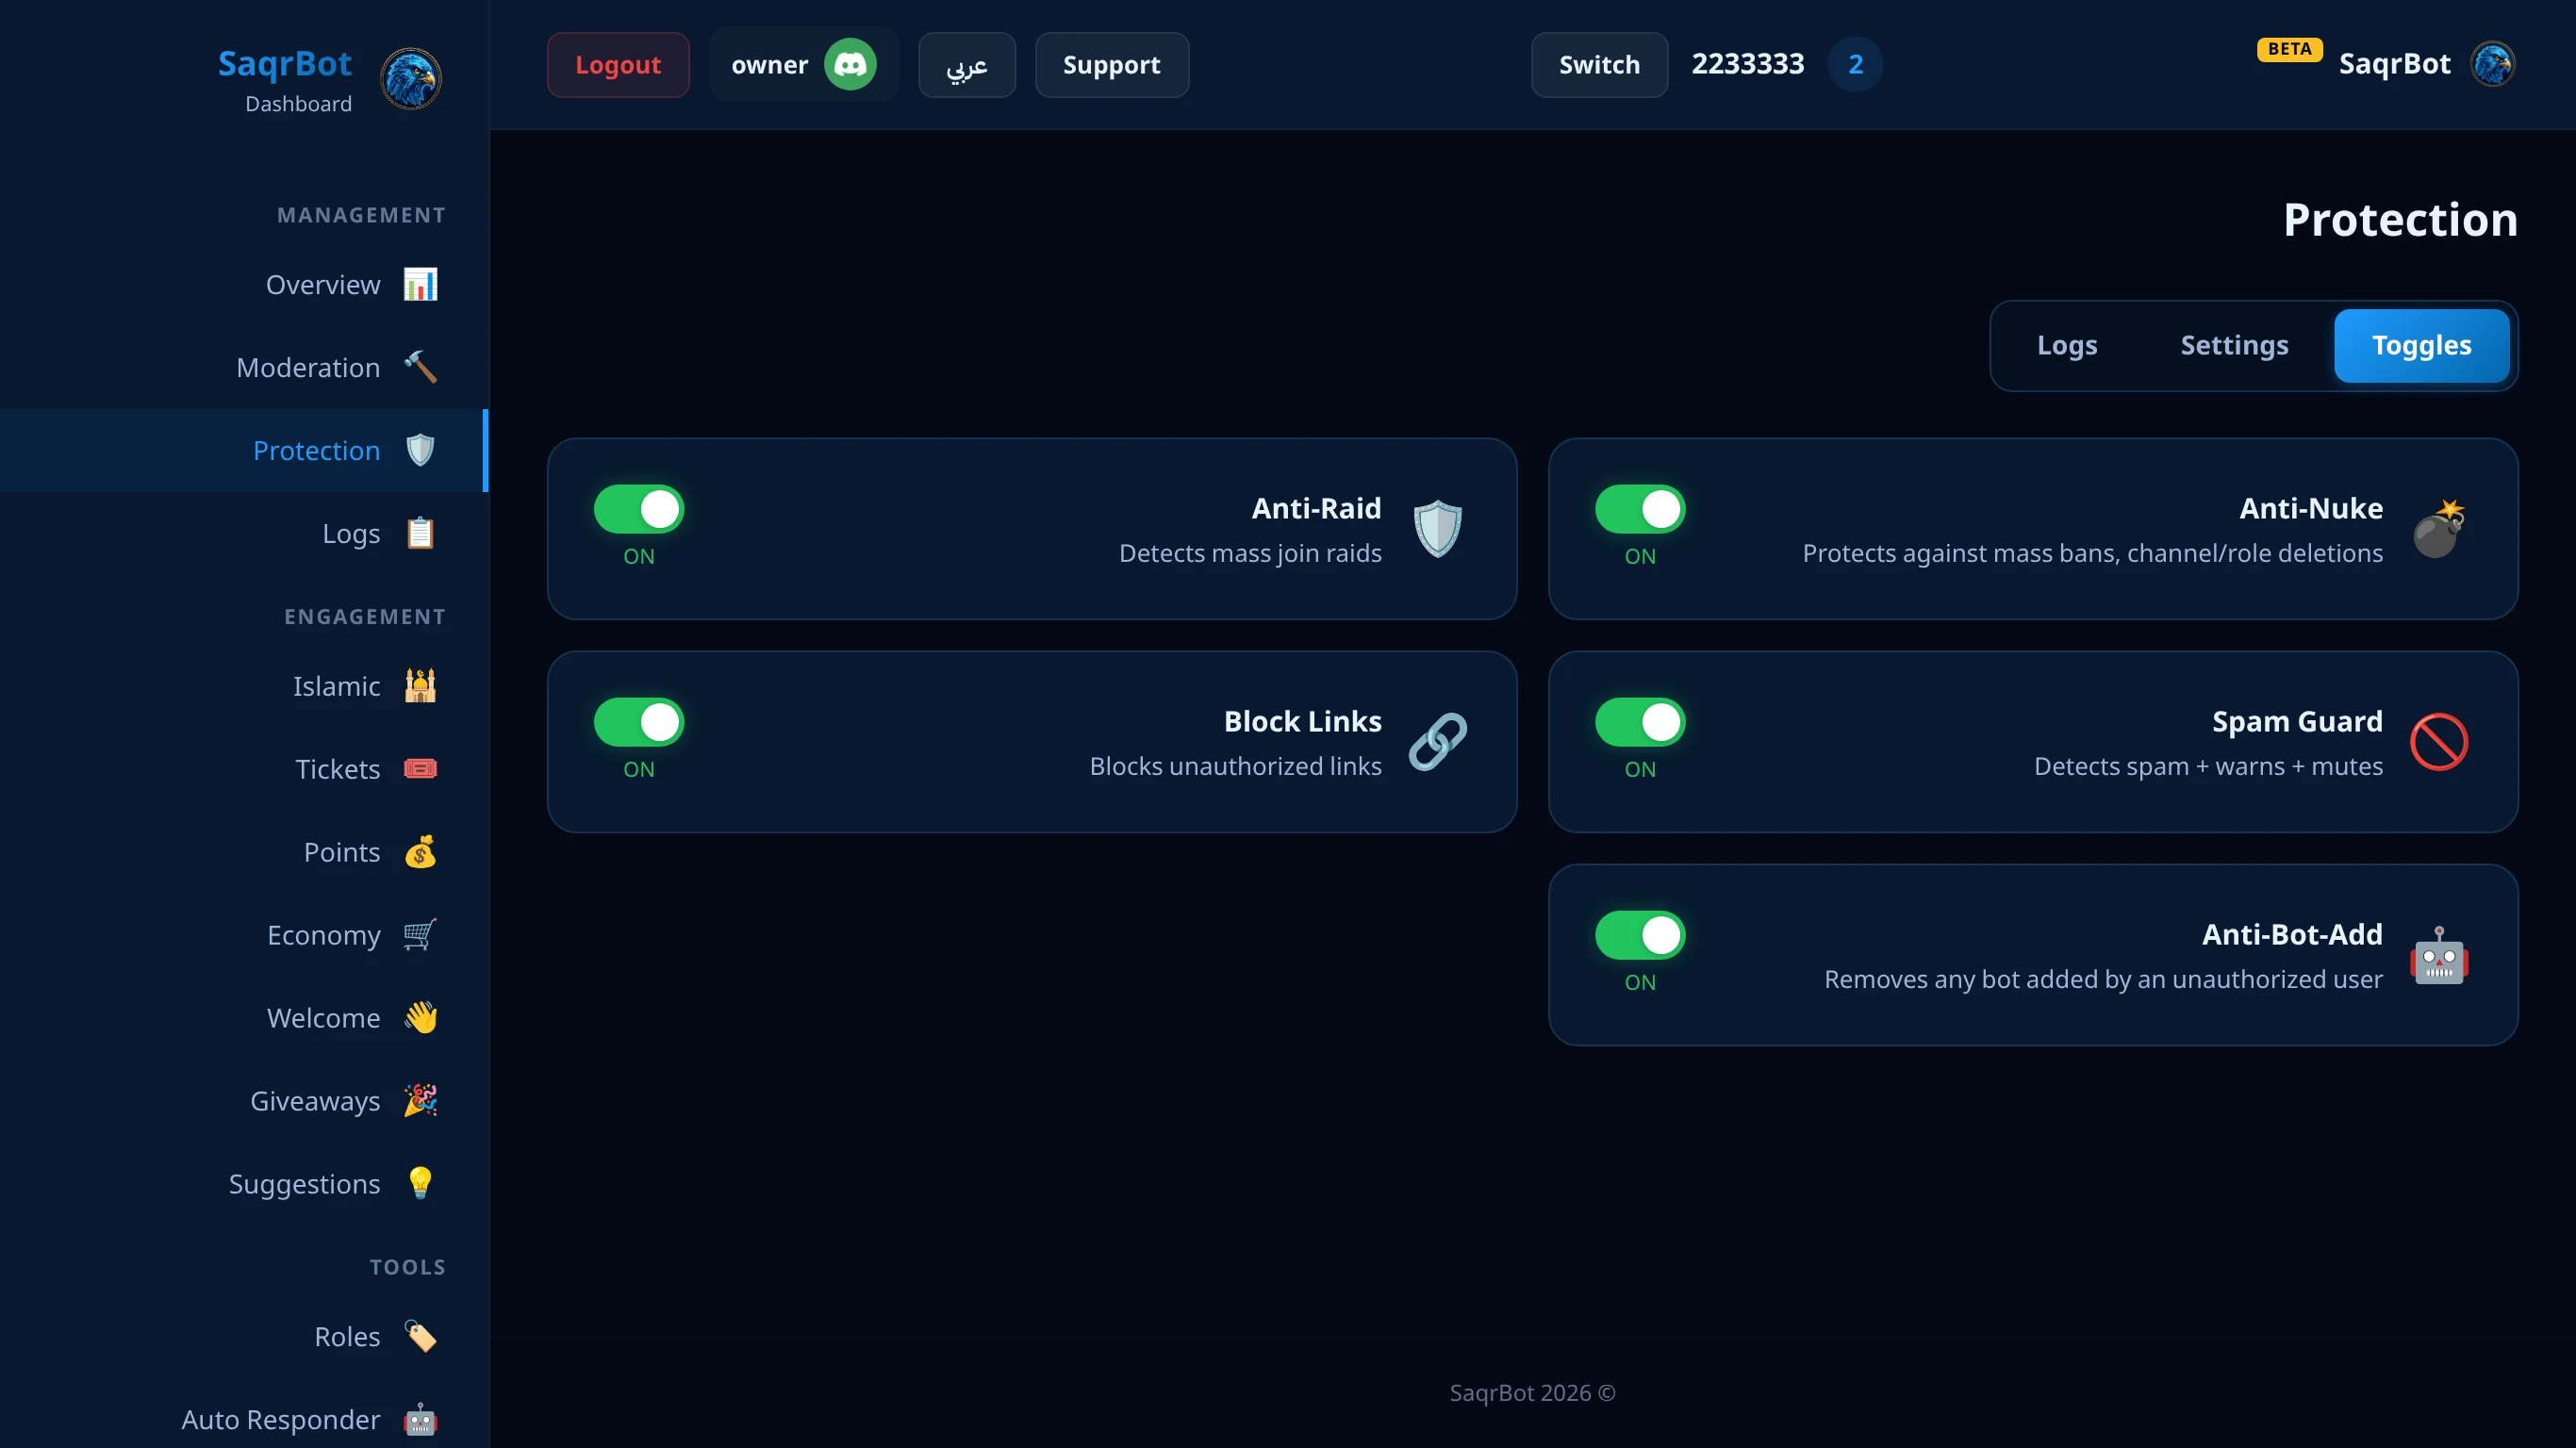Click the Spam Guard prohibited icon

click(x=2439, y=742)
